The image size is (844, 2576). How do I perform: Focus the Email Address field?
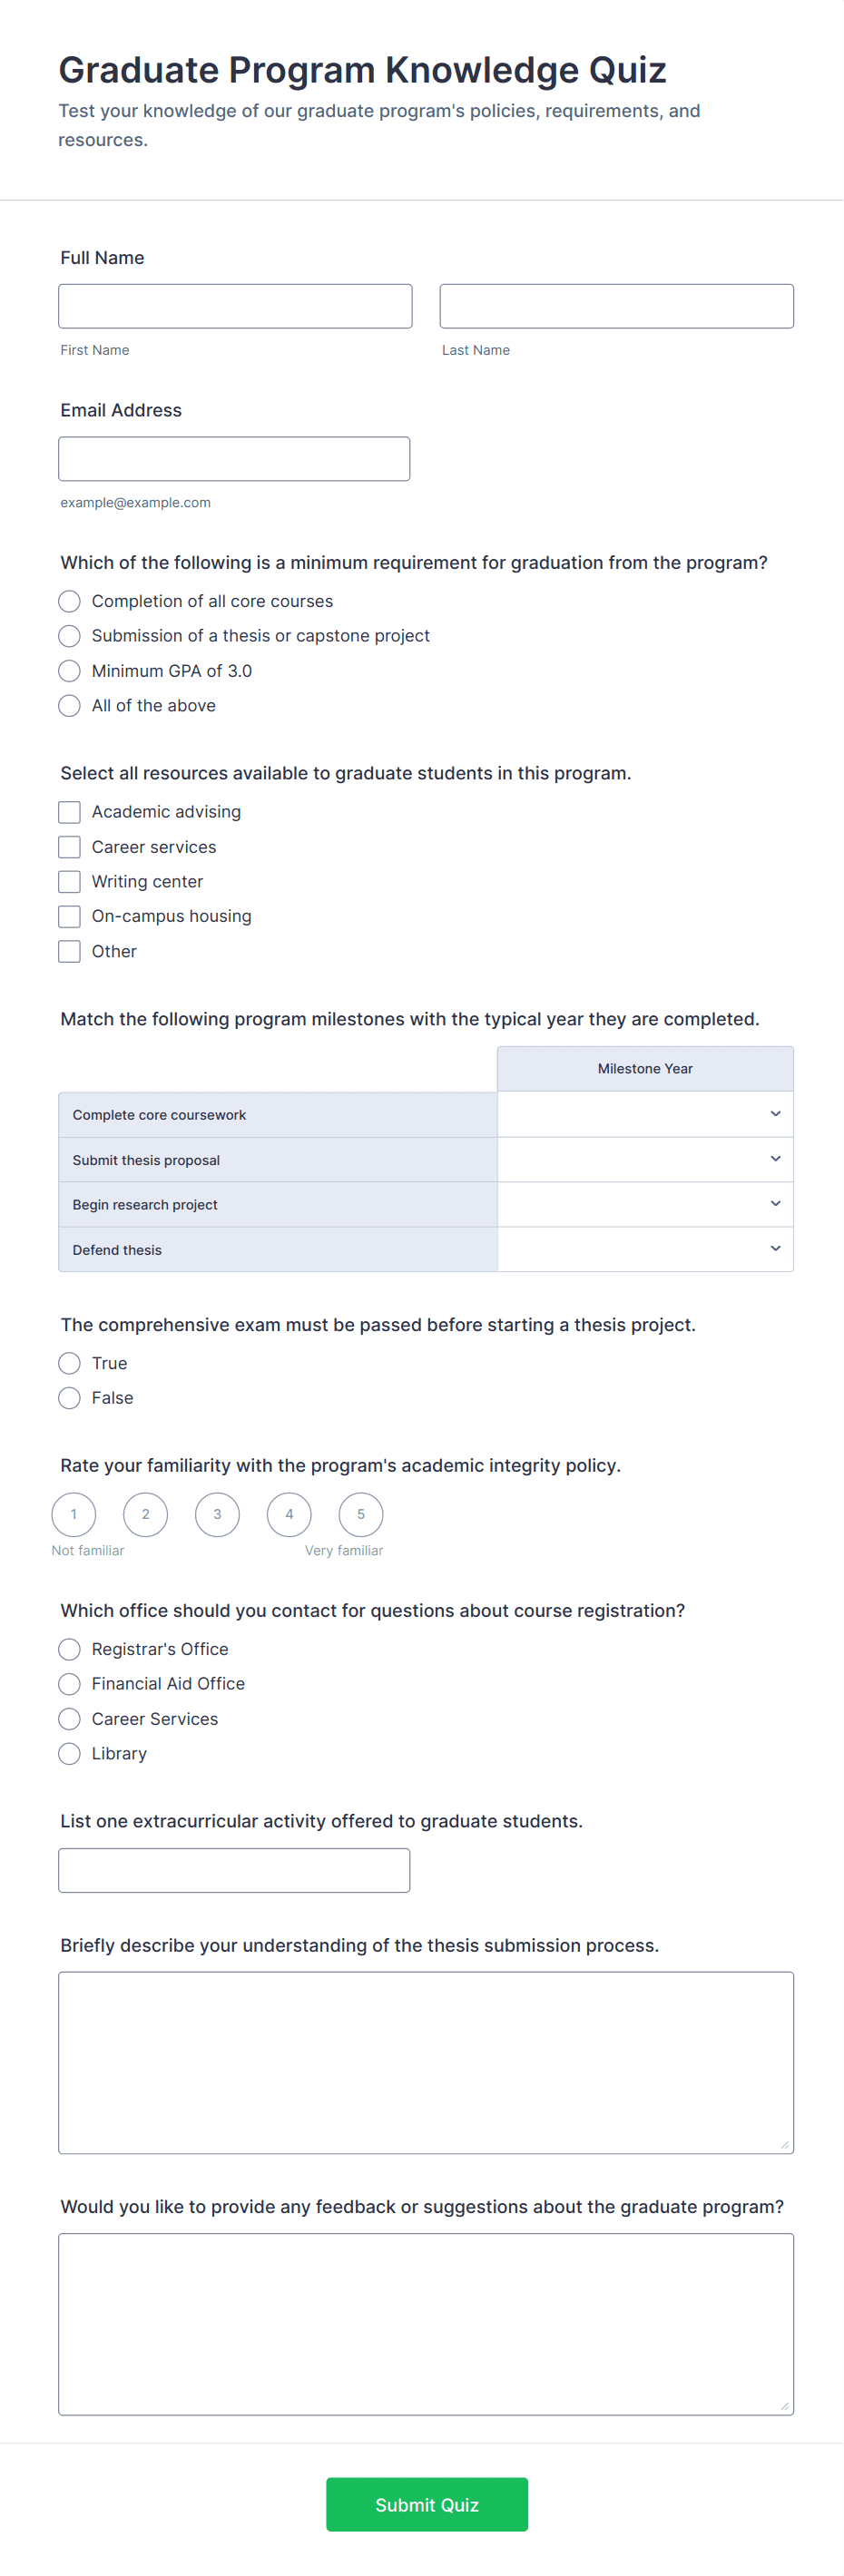click(x=234, y=459)
